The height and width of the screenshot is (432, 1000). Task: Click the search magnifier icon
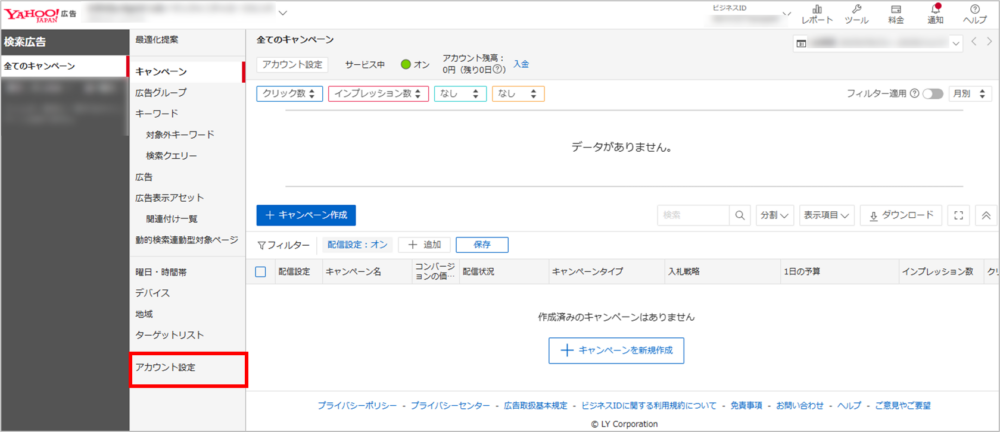tap(740, 215)
